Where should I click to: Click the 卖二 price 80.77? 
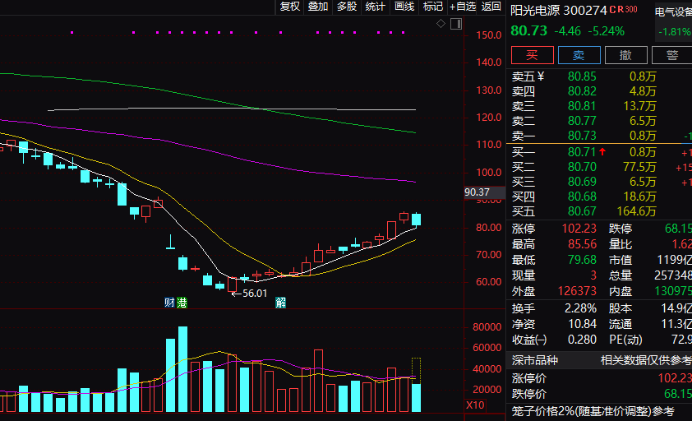582,121
